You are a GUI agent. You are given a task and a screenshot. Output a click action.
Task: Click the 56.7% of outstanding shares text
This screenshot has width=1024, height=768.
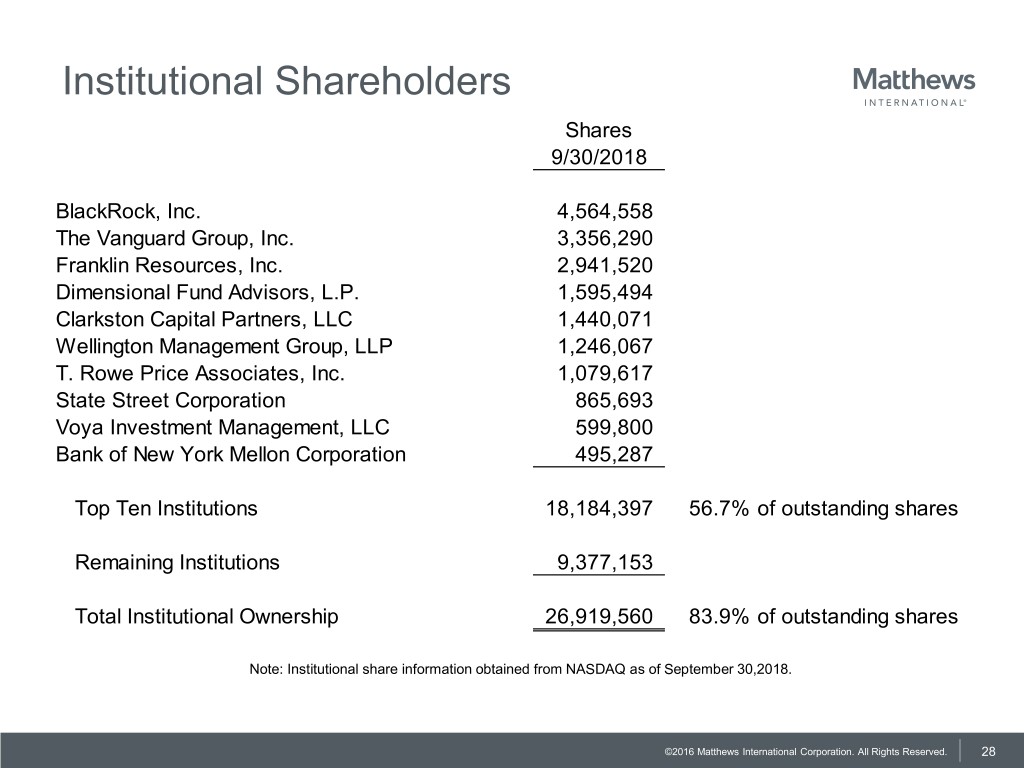coord(823,509)
